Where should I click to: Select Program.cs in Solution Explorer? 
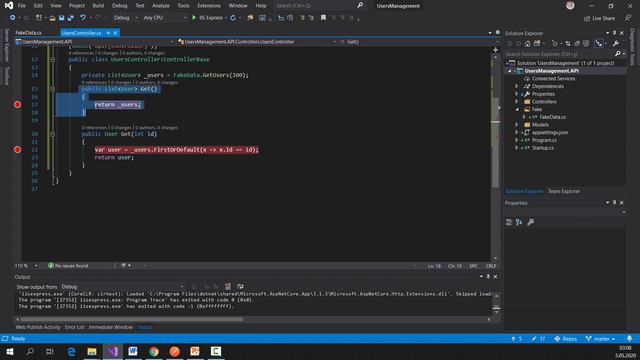[x=544, y=140]
